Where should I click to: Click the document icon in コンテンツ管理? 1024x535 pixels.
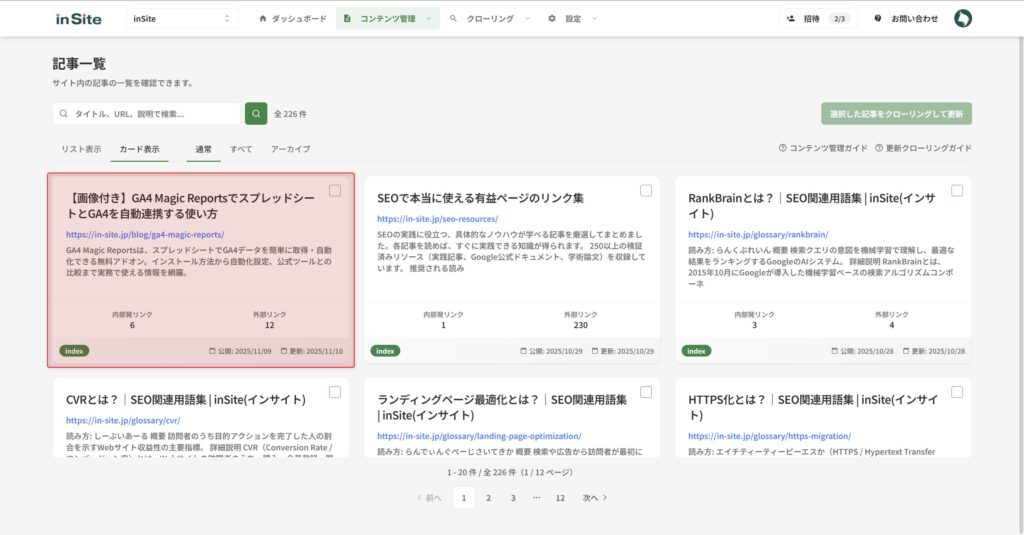pyautogui.click(x=347, y=19)
